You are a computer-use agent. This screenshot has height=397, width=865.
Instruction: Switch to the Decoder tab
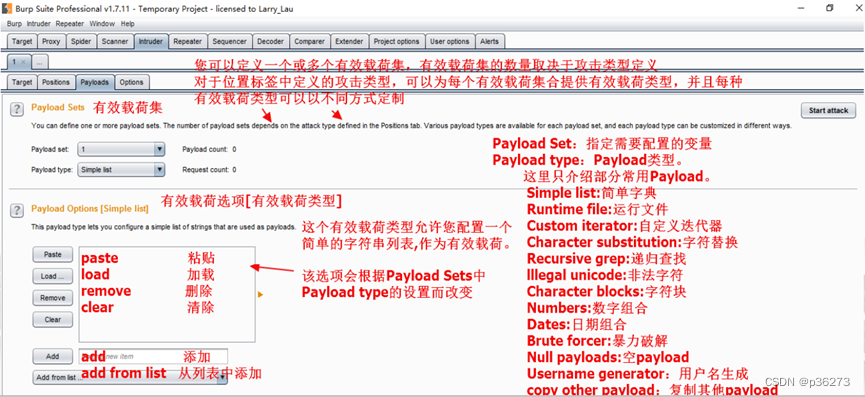[x=270, y=41]
